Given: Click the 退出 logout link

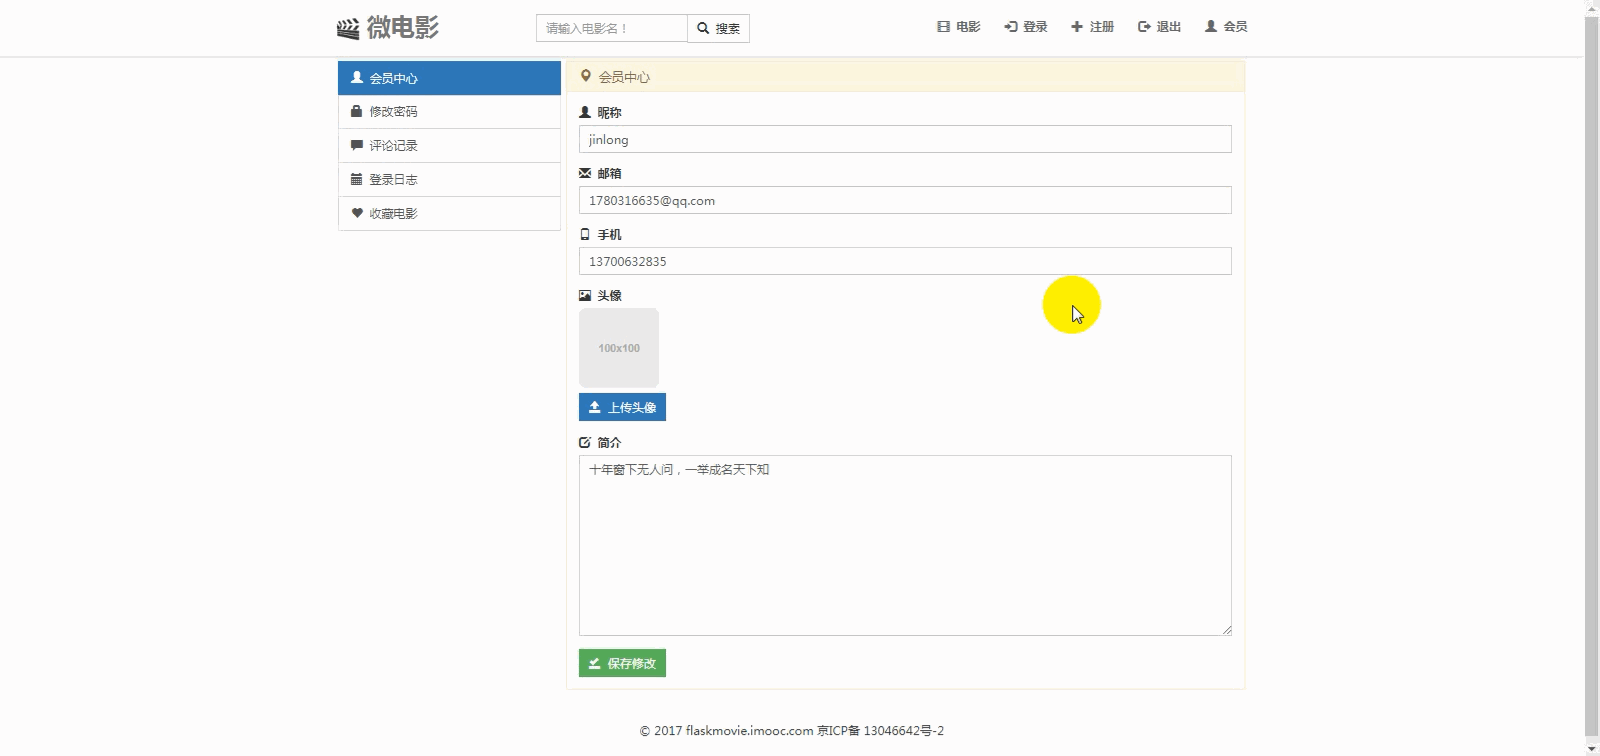Looking at the screenshot, I should (1159, 27).
